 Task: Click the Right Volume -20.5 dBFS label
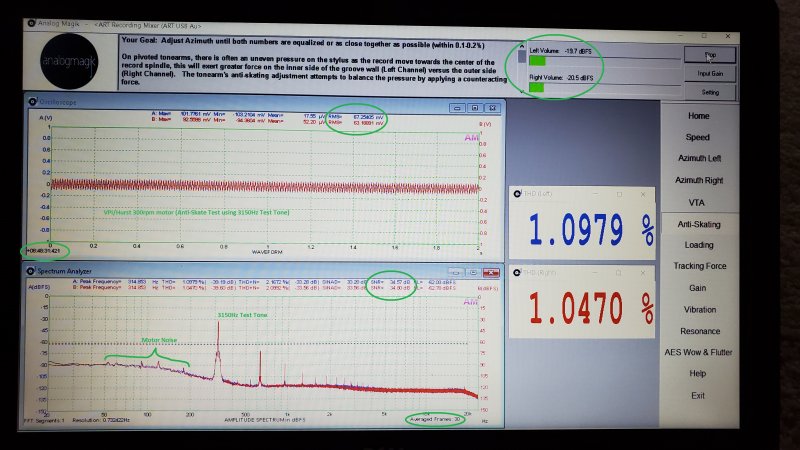click(x=561, y=78)
